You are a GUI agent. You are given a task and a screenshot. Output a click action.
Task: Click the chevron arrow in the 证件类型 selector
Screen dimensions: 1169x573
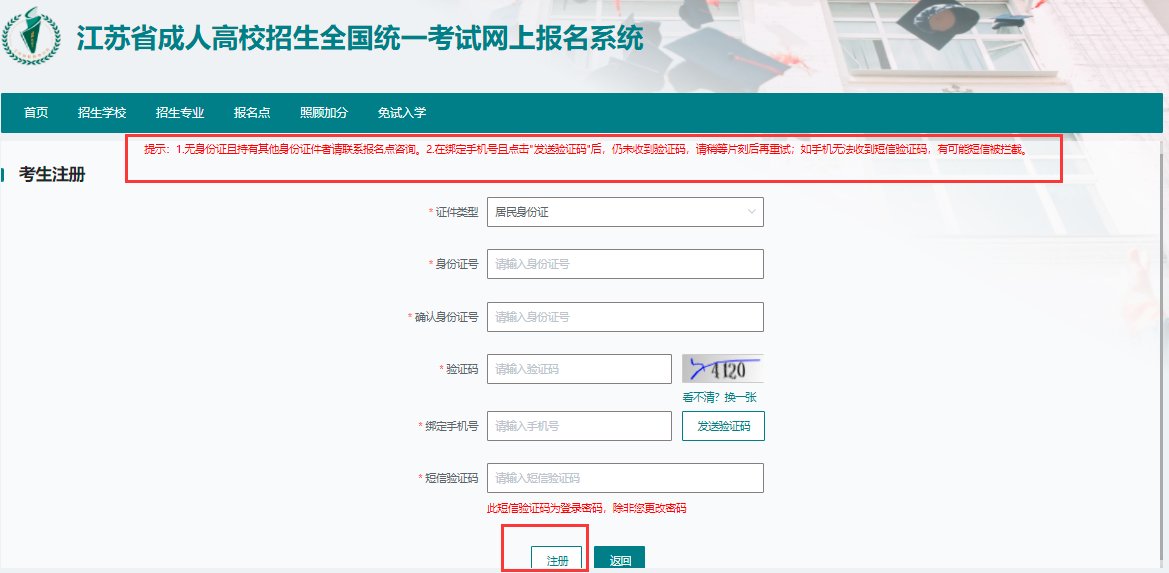[751, 212]
